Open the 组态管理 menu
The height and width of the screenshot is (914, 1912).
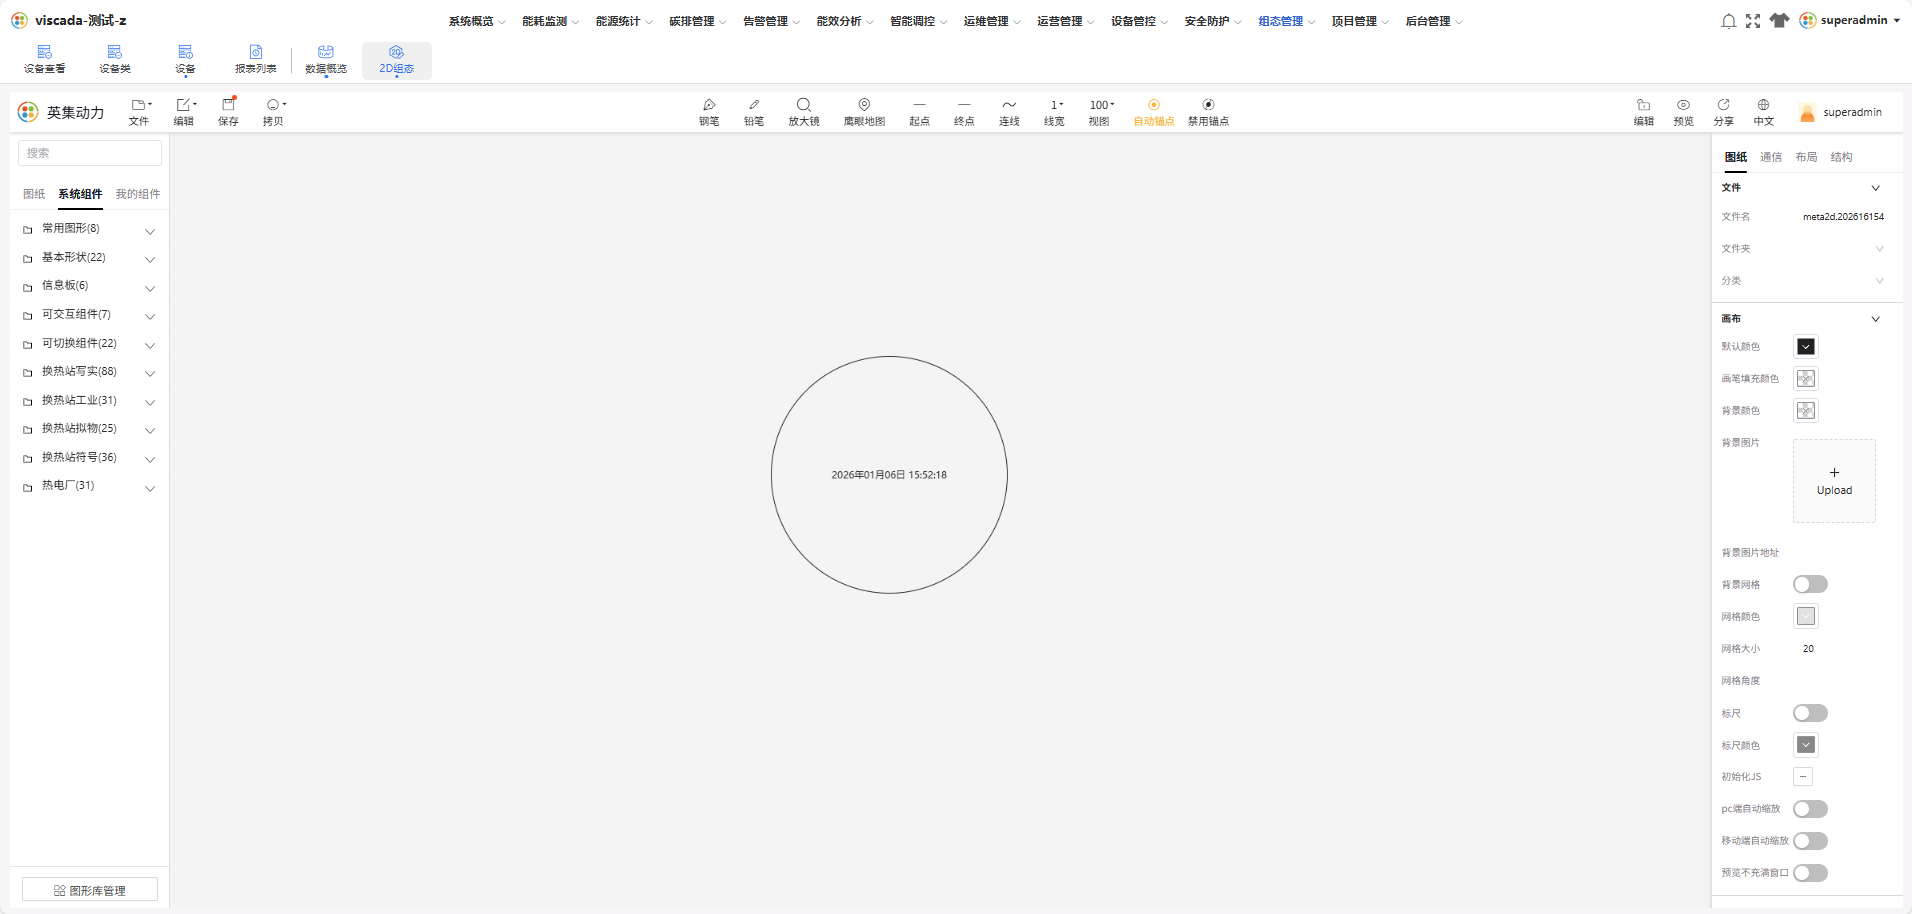point(1286,21)
